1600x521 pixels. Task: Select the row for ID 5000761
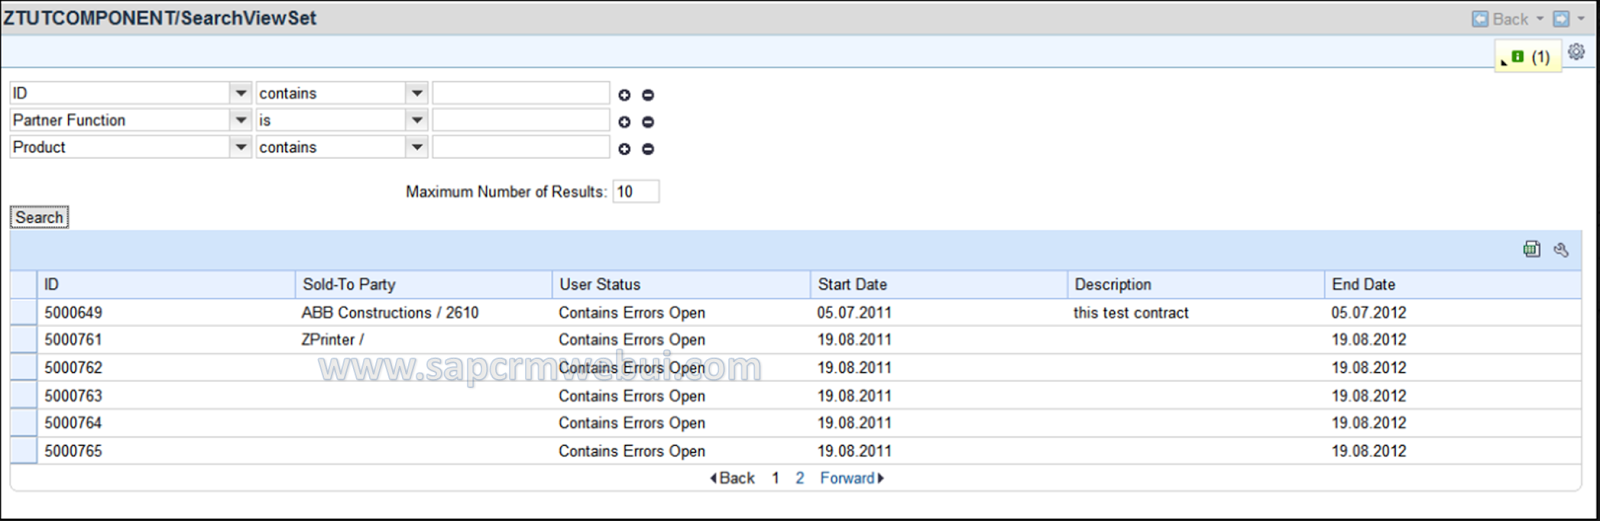click(x=24, y=340)
